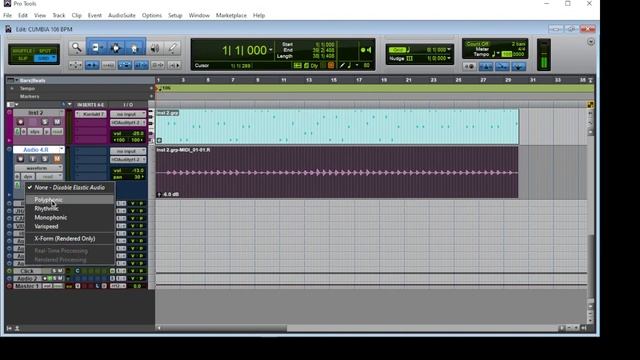
Task: Toggle input monitoring on Audio 4.R
Action: pyautogui.click(x=33, y=159)
